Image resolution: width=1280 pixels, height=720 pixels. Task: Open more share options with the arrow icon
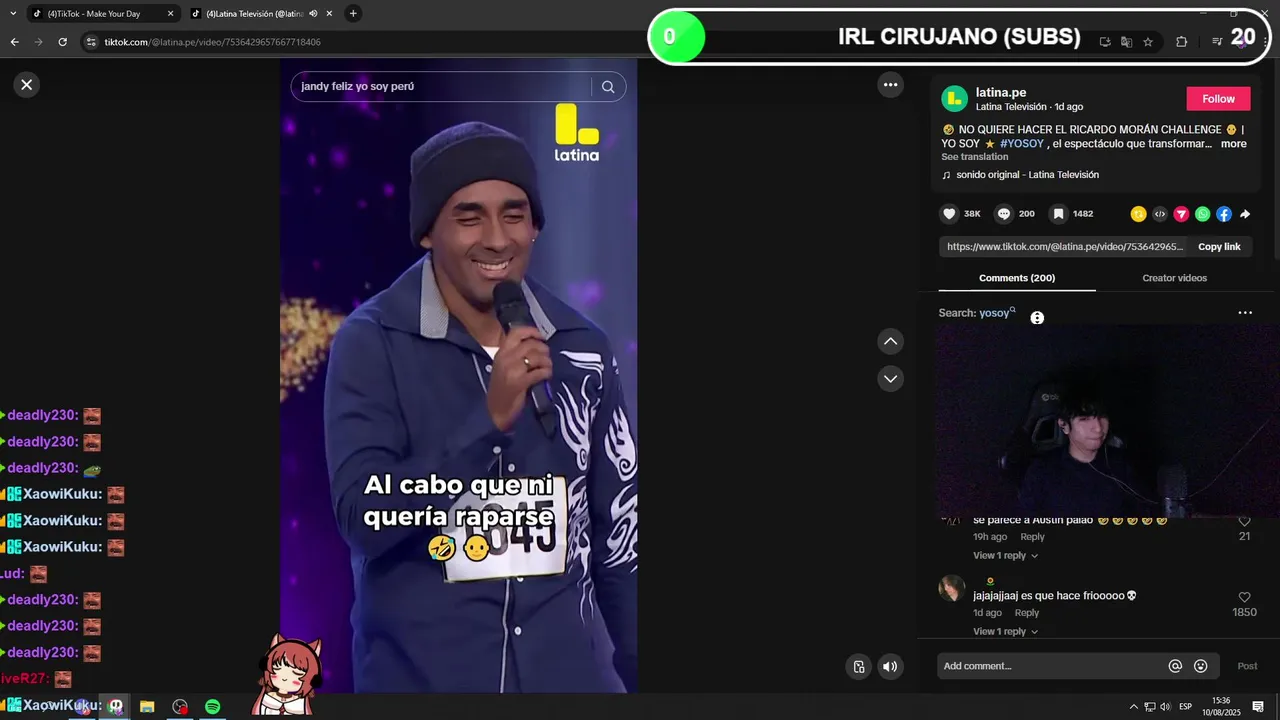coord(1245,214)
